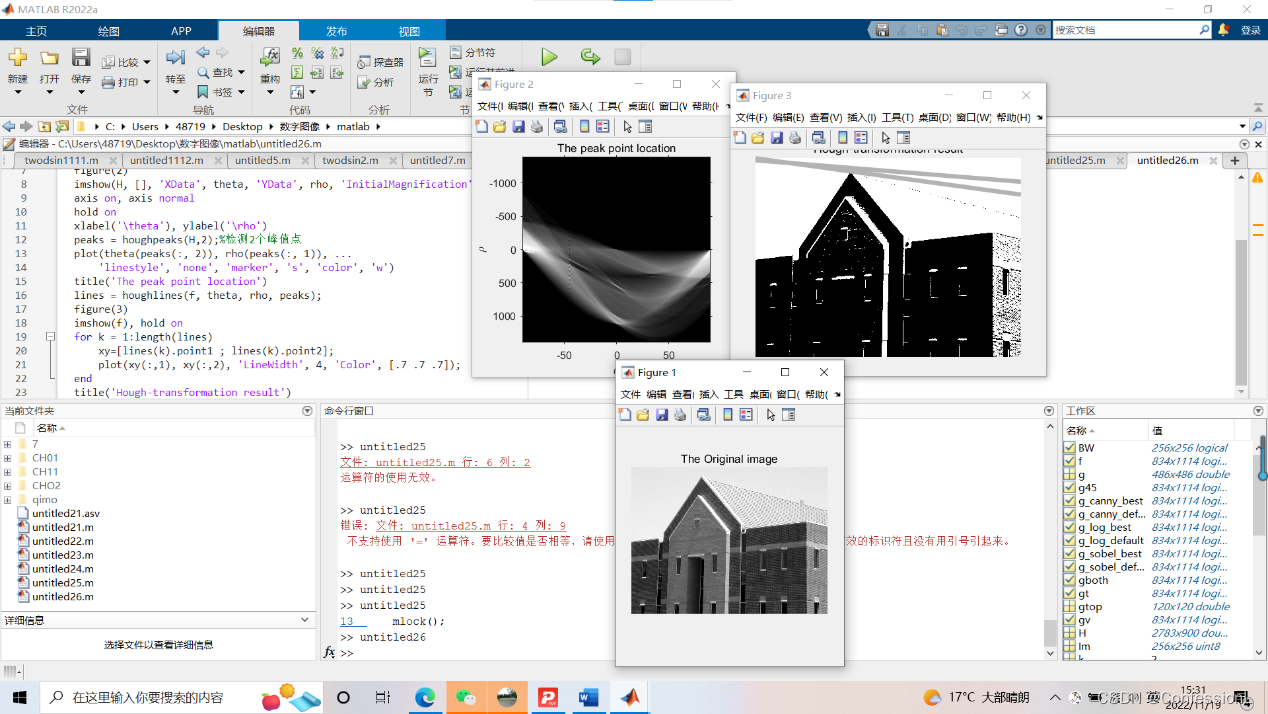1268x714 pixels.
Task: Click the checkbox icon next to g_log_best
Action: [x=1071, y=527]
